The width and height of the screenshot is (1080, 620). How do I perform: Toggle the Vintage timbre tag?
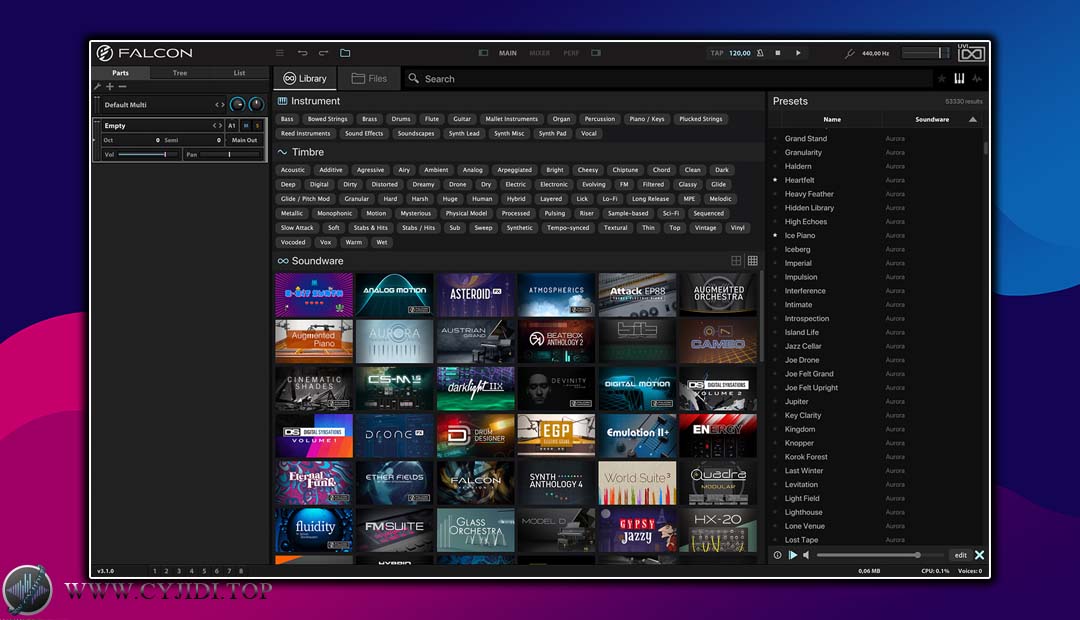pyautogui.click(x=705, y=228)
